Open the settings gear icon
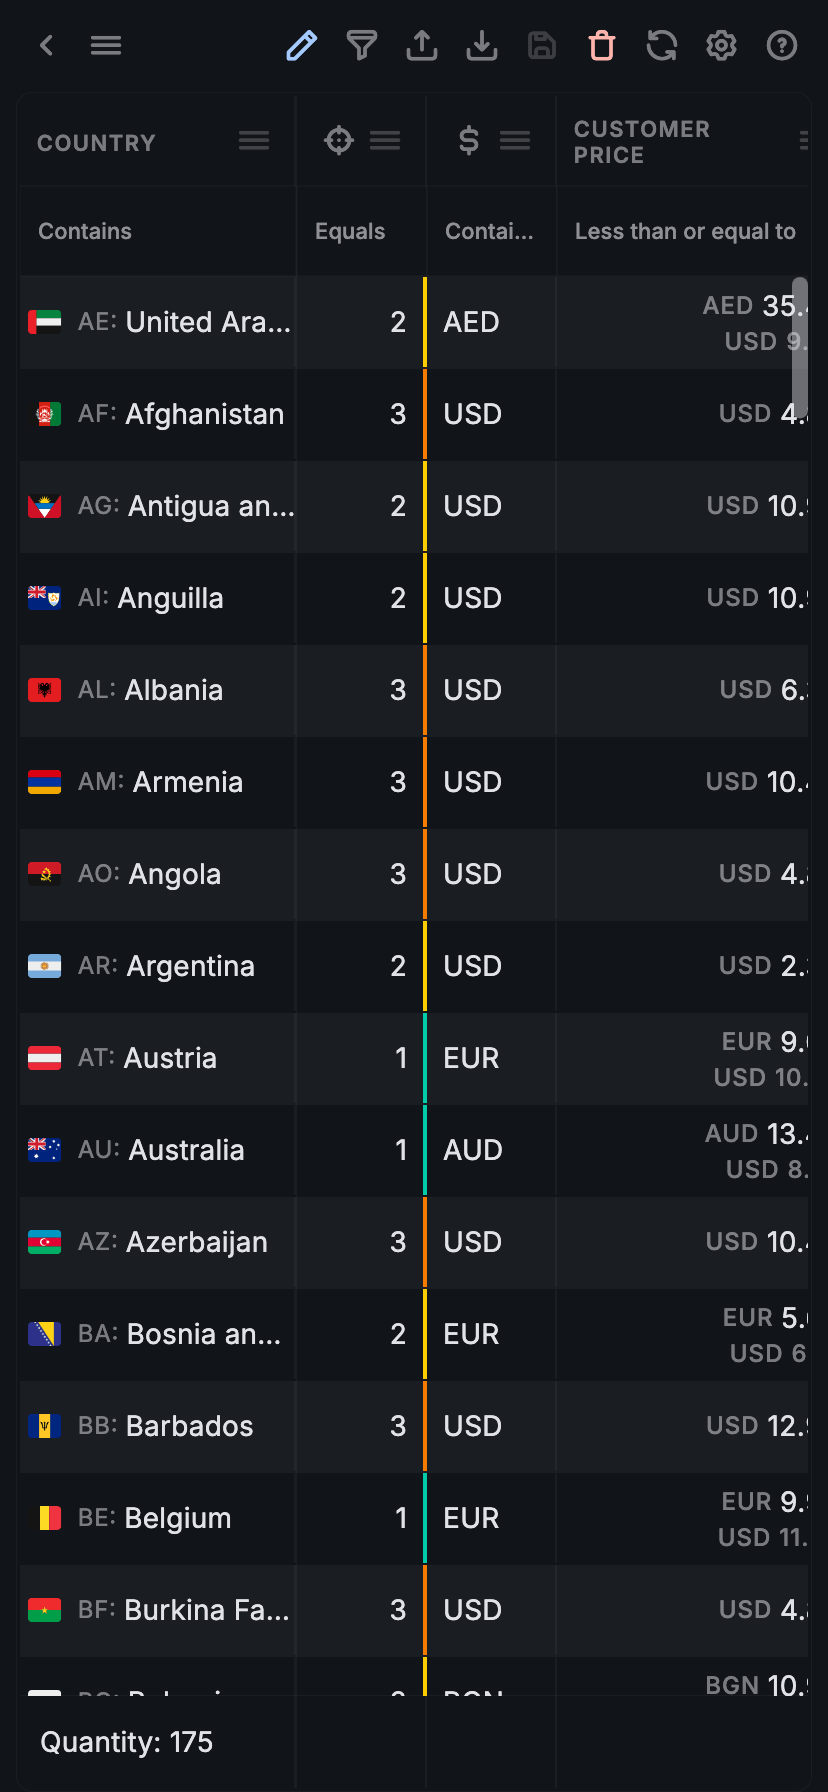Viewport: 828px width, 1792px height. [721, 46]
